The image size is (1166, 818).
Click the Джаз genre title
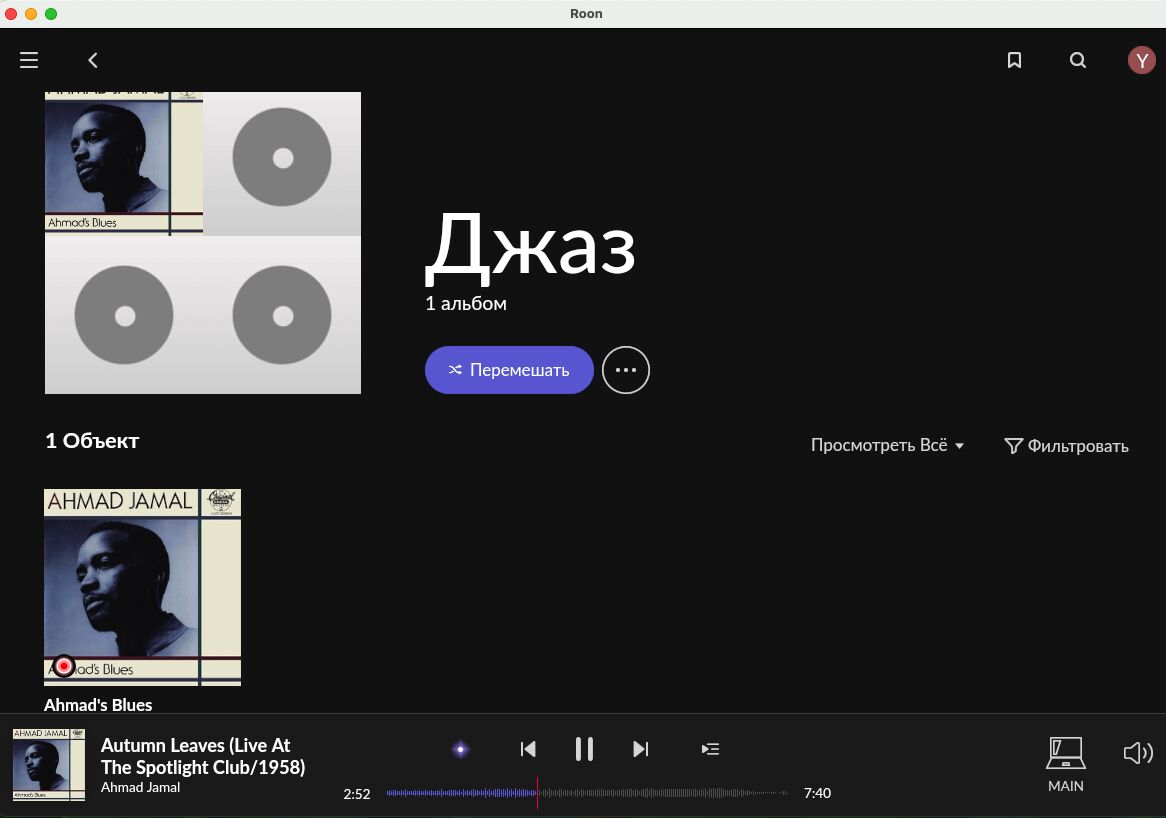click(x=530, y=247)
